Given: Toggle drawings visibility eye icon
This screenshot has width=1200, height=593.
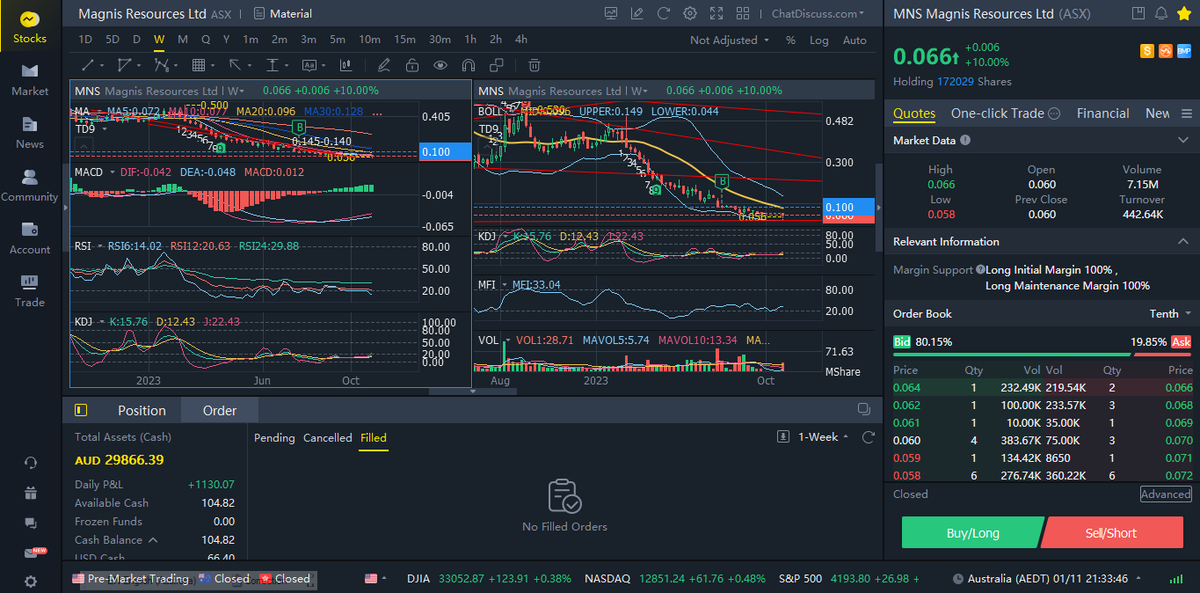Looking at the screenshot, I should coord(440,65).
